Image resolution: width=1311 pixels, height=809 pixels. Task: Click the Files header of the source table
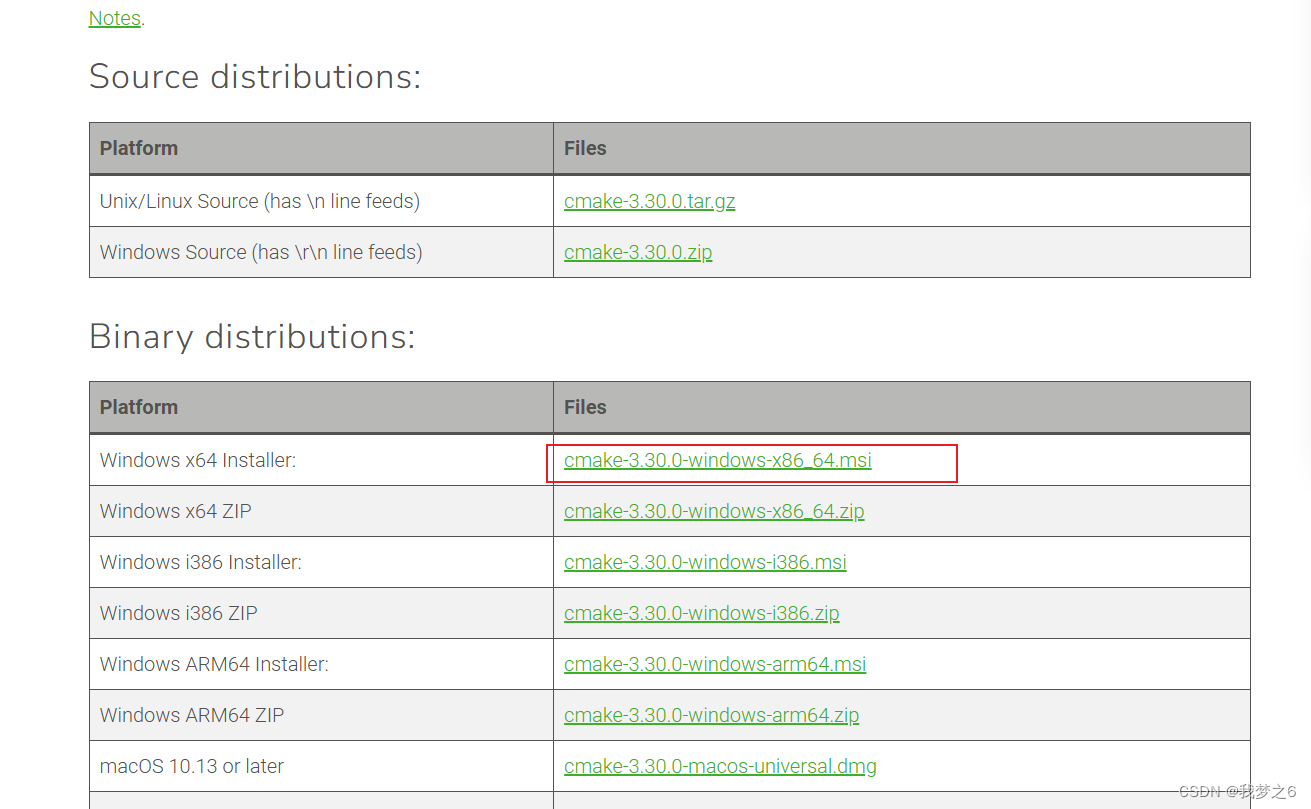pyautogui.click(x=585, y=148)
